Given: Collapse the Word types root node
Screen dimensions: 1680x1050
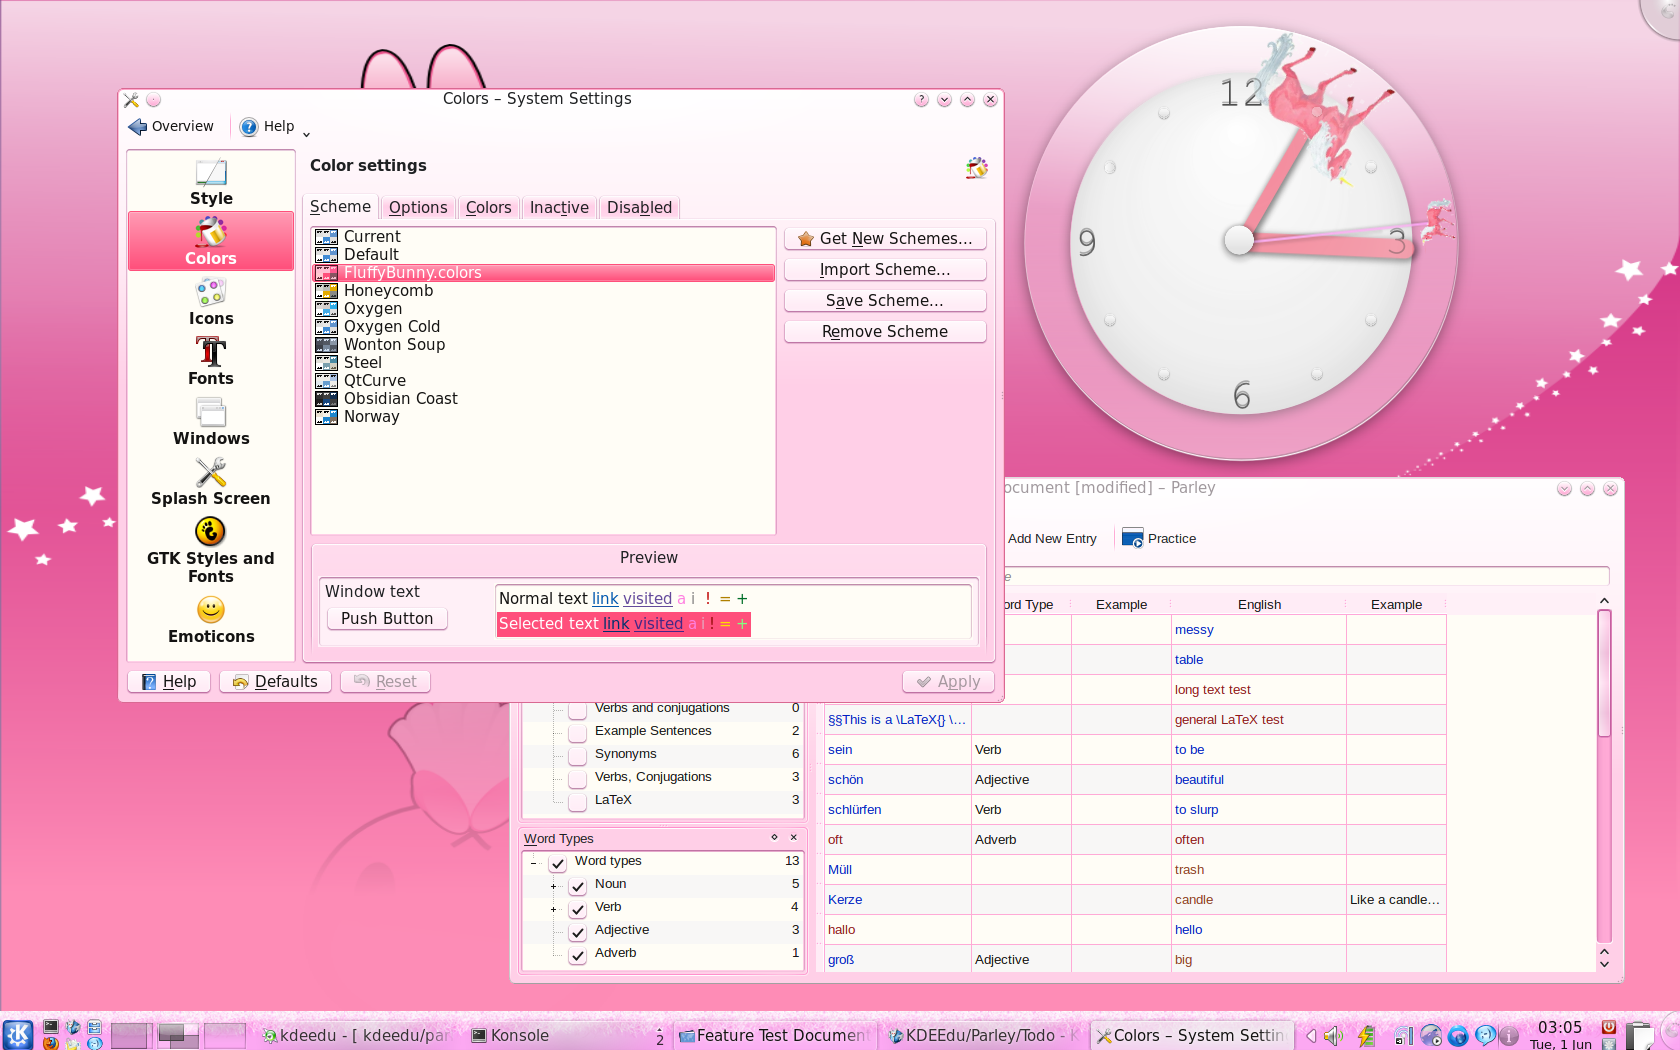Looking at the screenshot, I should [x=533, y=863].
